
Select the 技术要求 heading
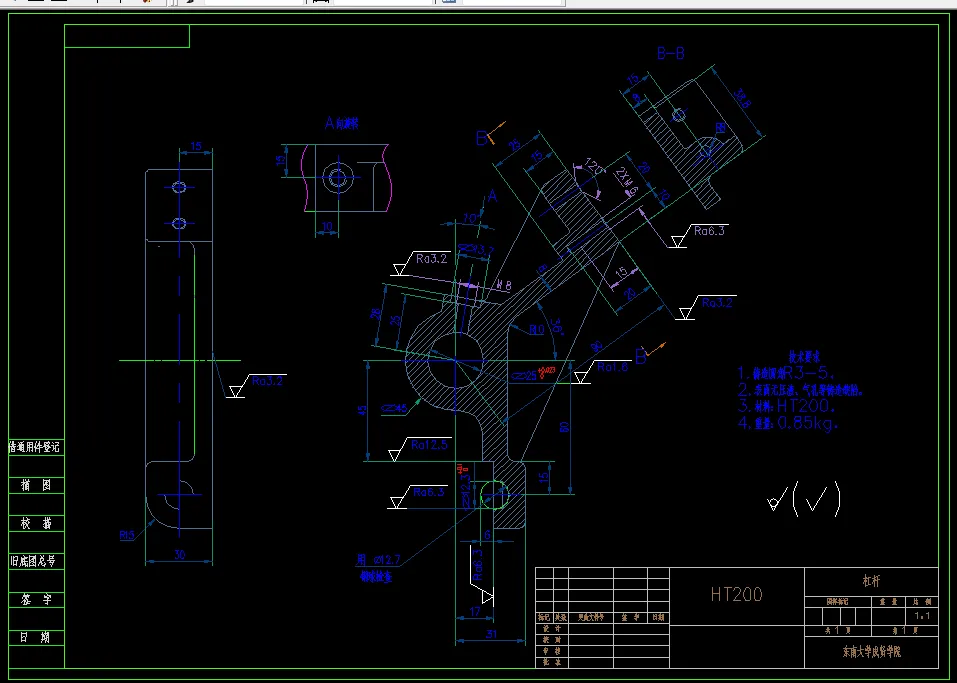coord(804,357)
